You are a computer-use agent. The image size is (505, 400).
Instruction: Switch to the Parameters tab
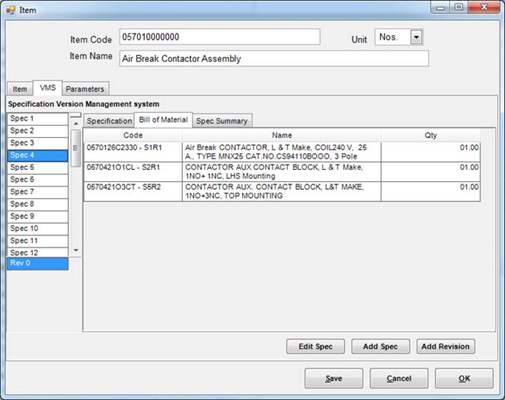click(x=85, y=89)
